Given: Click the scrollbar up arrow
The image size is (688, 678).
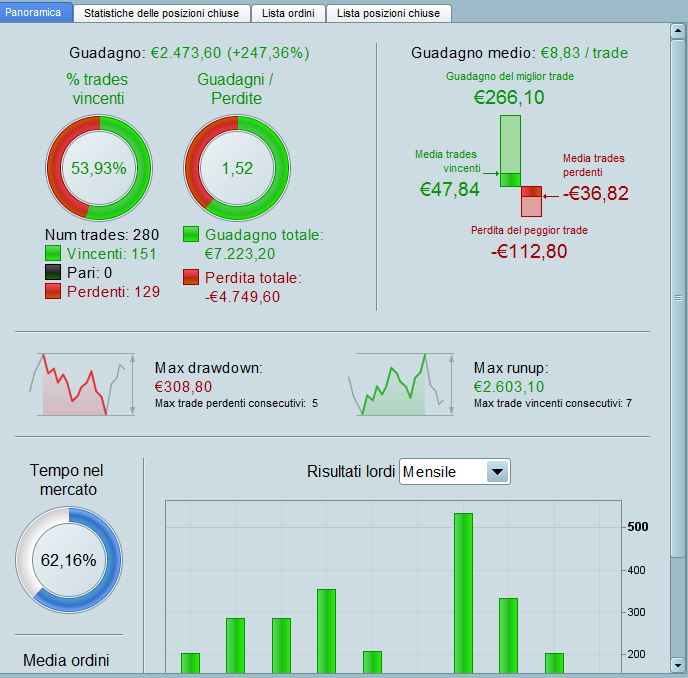Looking at the screenshot, I should coord(677,31).
